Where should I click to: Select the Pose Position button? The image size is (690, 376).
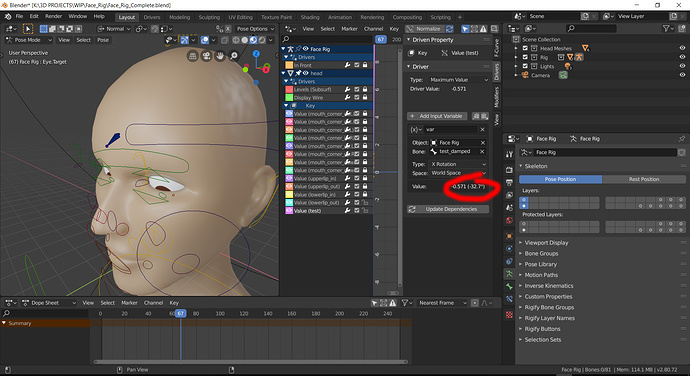coord(560,179)
